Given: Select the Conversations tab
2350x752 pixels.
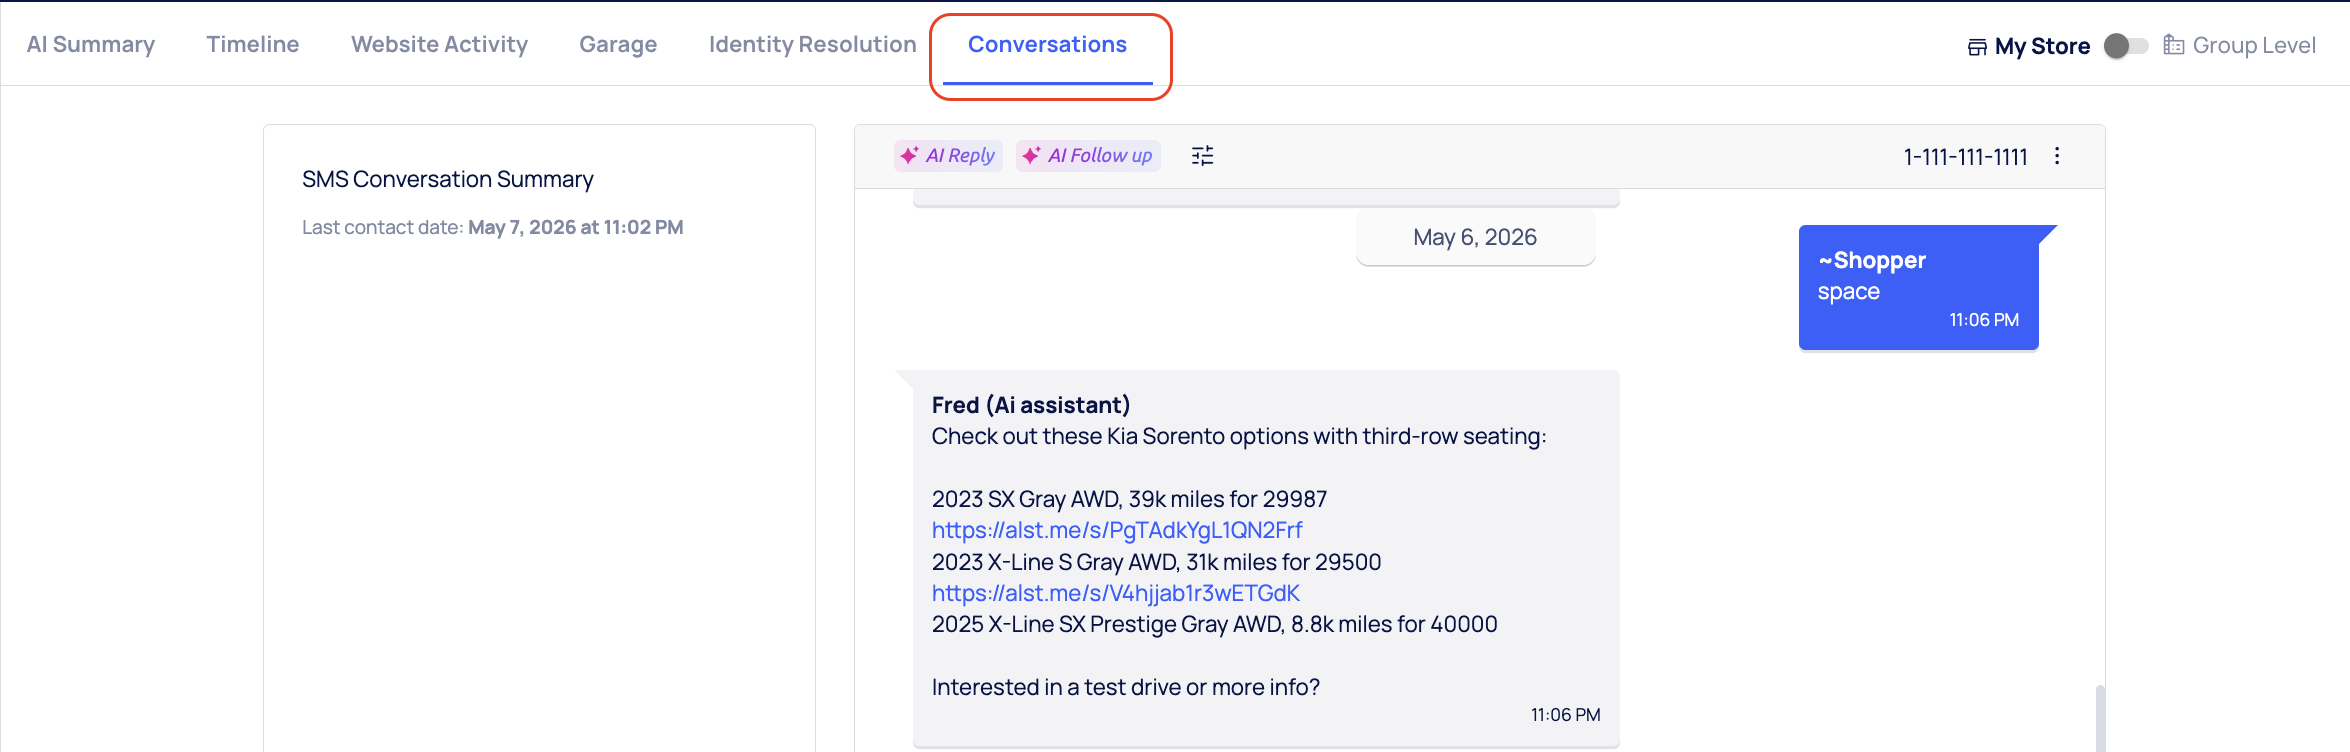Looking at the screenshot, I should click(1047, 45).
